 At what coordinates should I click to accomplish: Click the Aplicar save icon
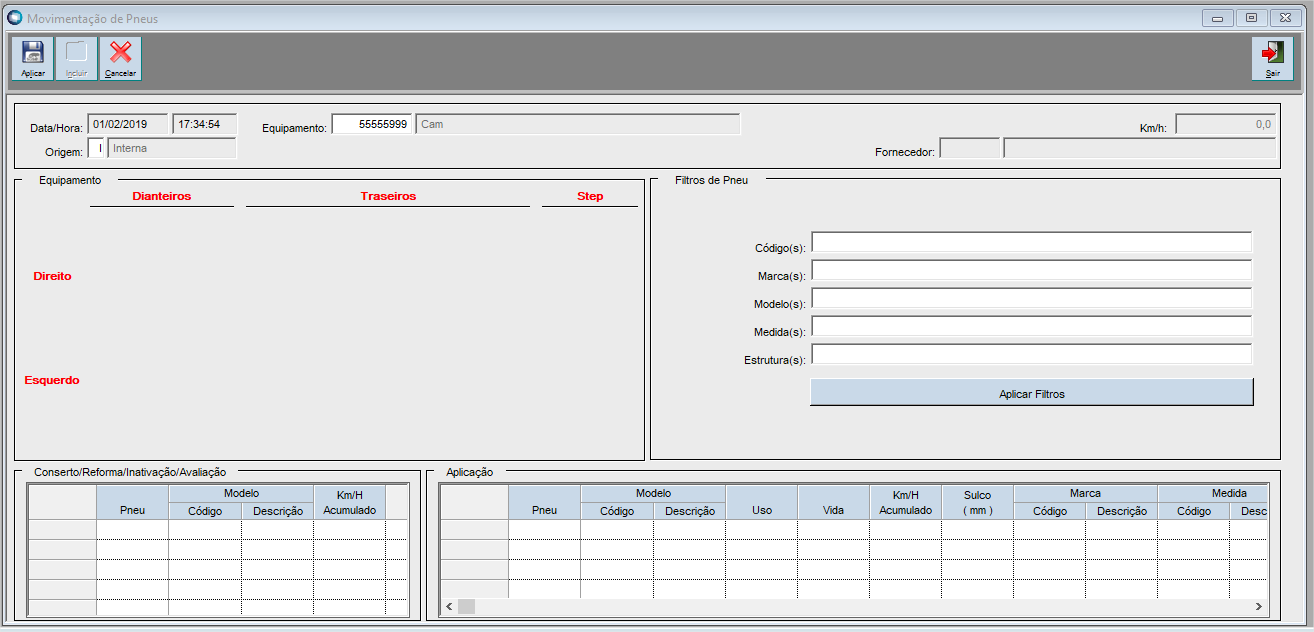(x=32, y=58)
